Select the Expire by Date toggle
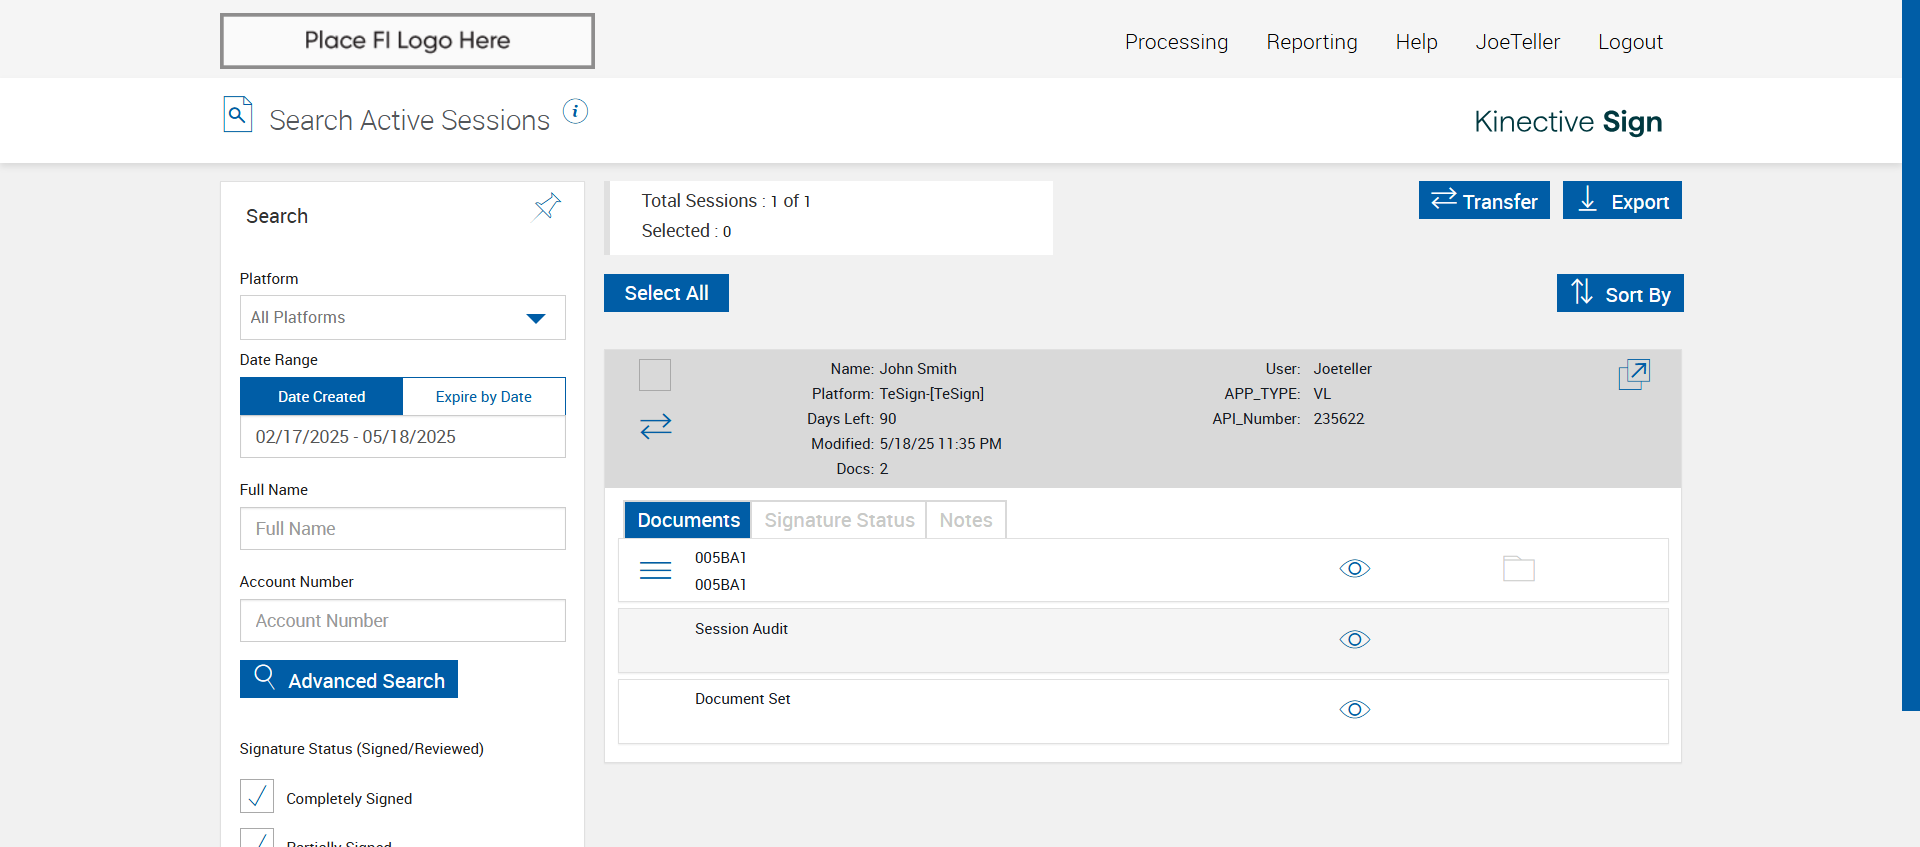The width and height of the screenshot is (1920, 847). (483, 397)
